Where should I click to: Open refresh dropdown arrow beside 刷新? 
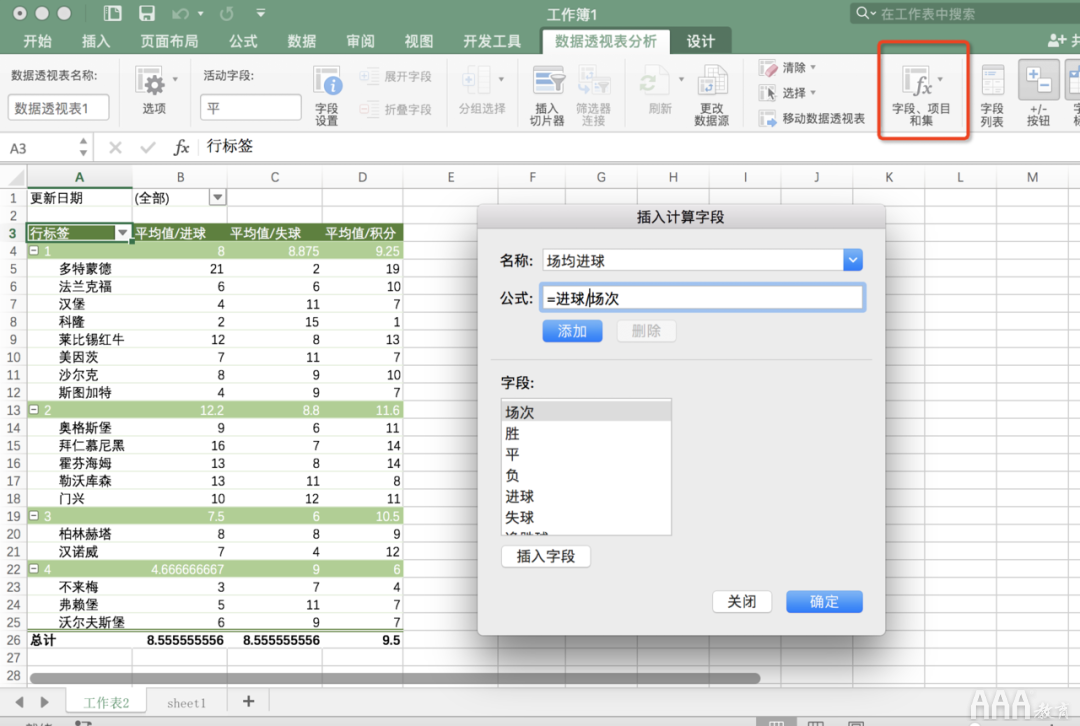coord(681,79)
